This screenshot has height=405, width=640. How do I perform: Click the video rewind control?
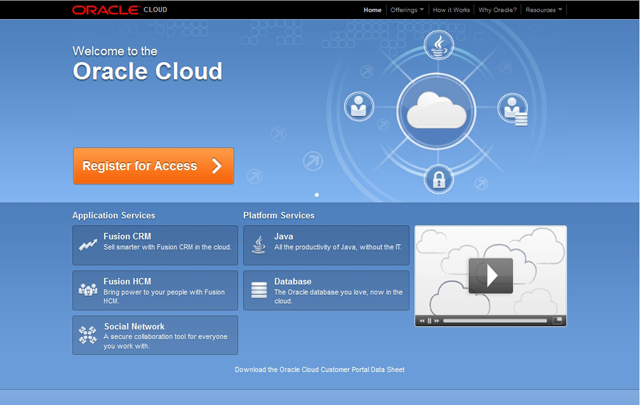pos(422,321)
